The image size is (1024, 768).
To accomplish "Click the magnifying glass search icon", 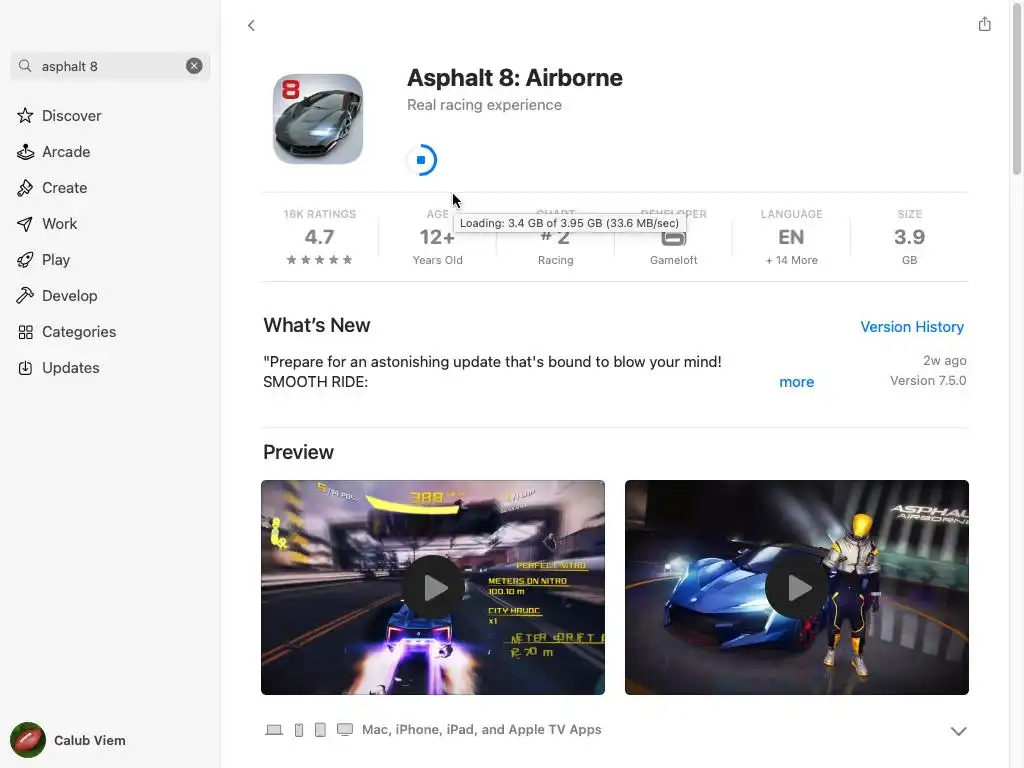I will (x=25, y=66).
